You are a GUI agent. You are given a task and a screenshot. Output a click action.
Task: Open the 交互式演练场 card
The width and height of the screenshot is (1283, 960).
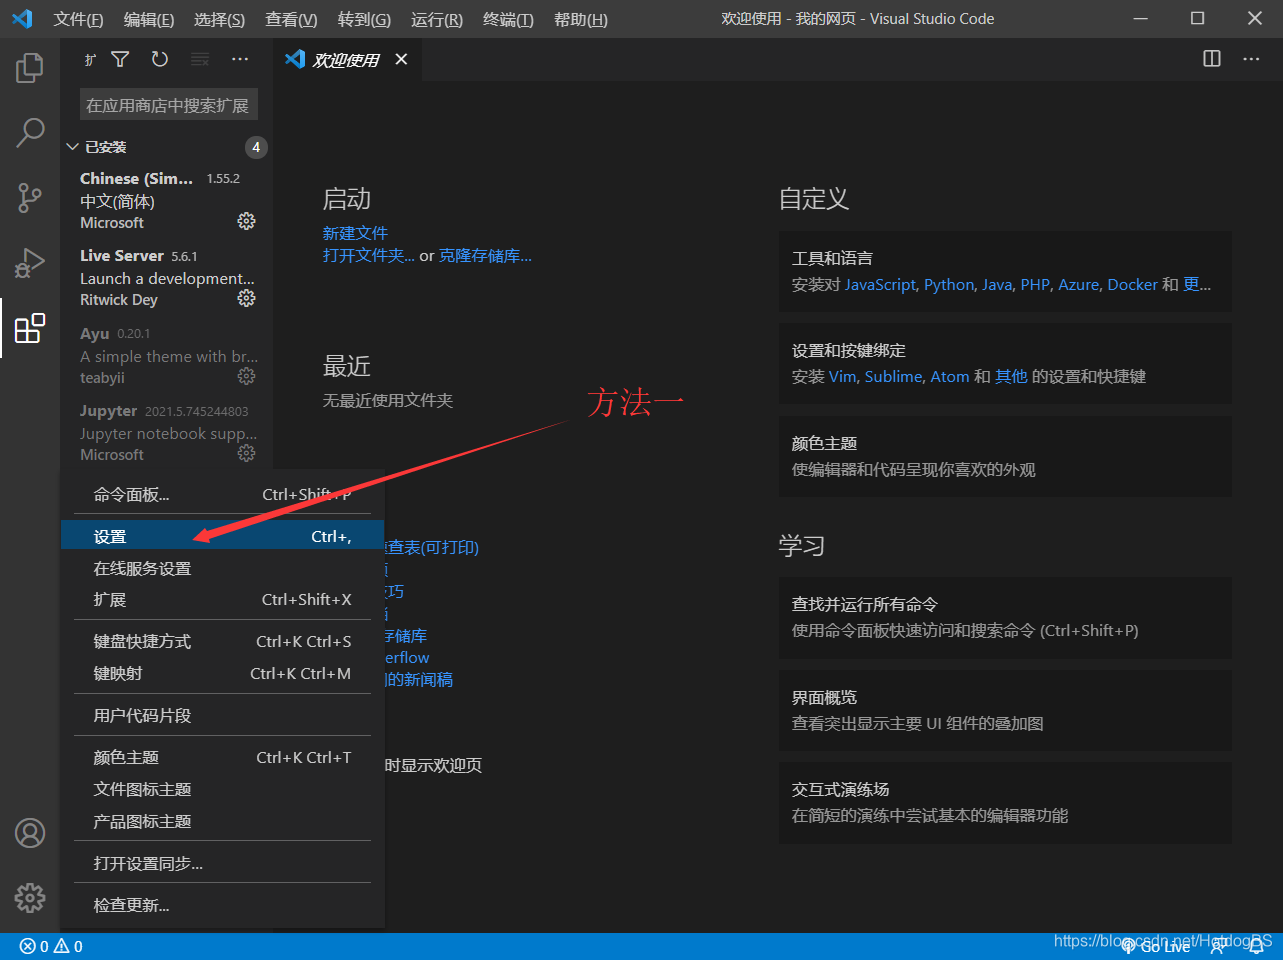point(1005,802)
